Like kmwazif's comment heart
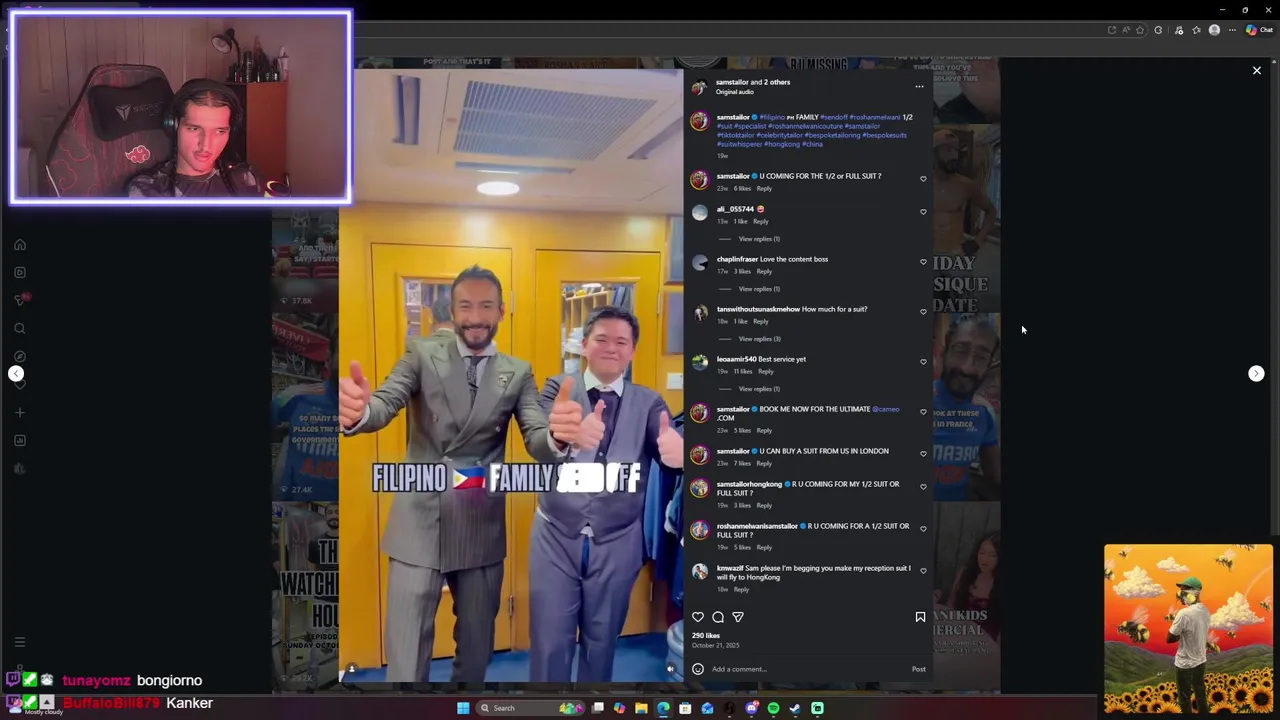The width and height of the screenshot is (1280, 720). [x=923, y=571]
